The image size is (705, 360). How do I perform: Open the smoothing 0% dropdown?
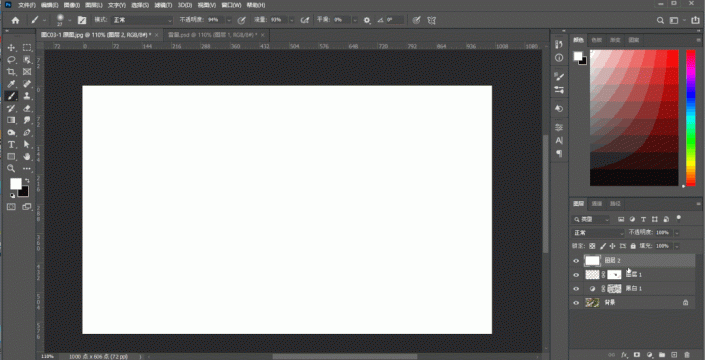pyautogui.click(x=355, y=20)
